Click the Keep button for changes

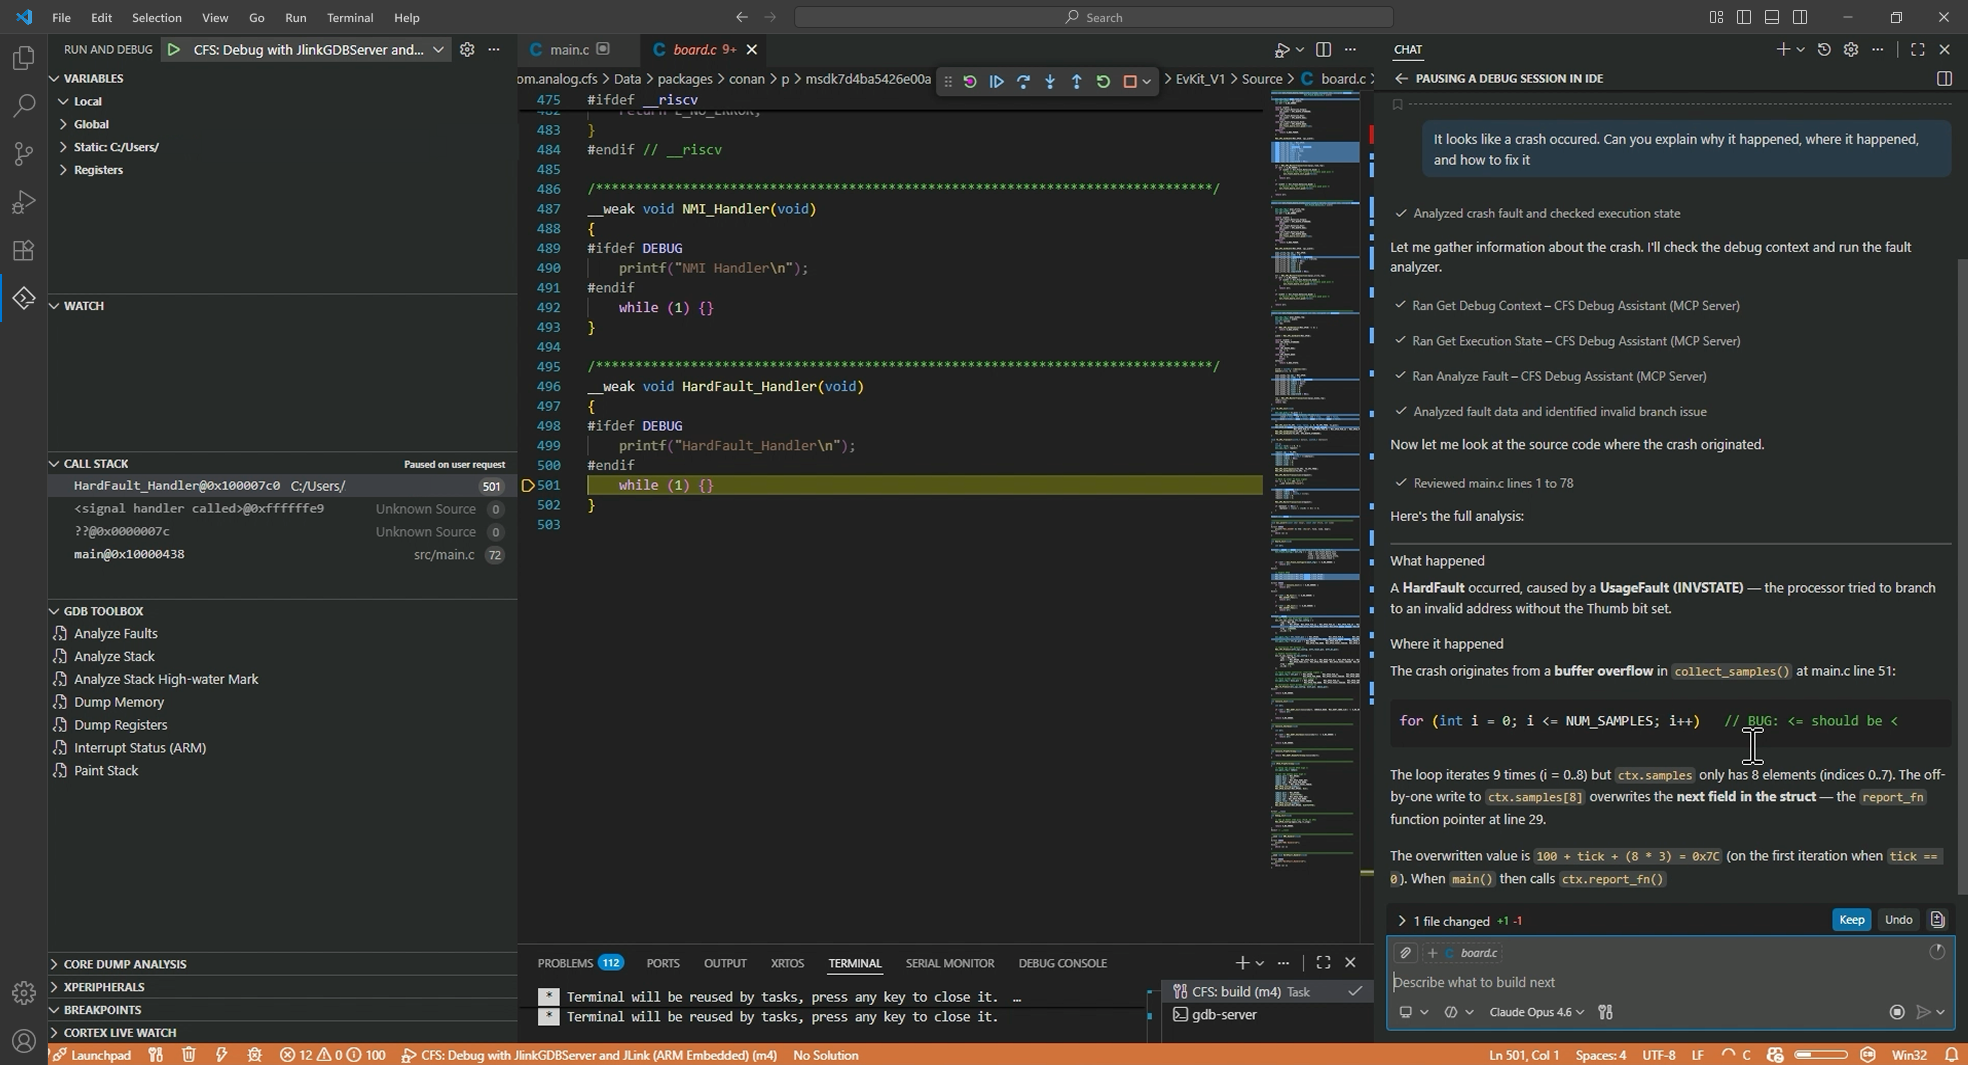[x=1851, y=920]
